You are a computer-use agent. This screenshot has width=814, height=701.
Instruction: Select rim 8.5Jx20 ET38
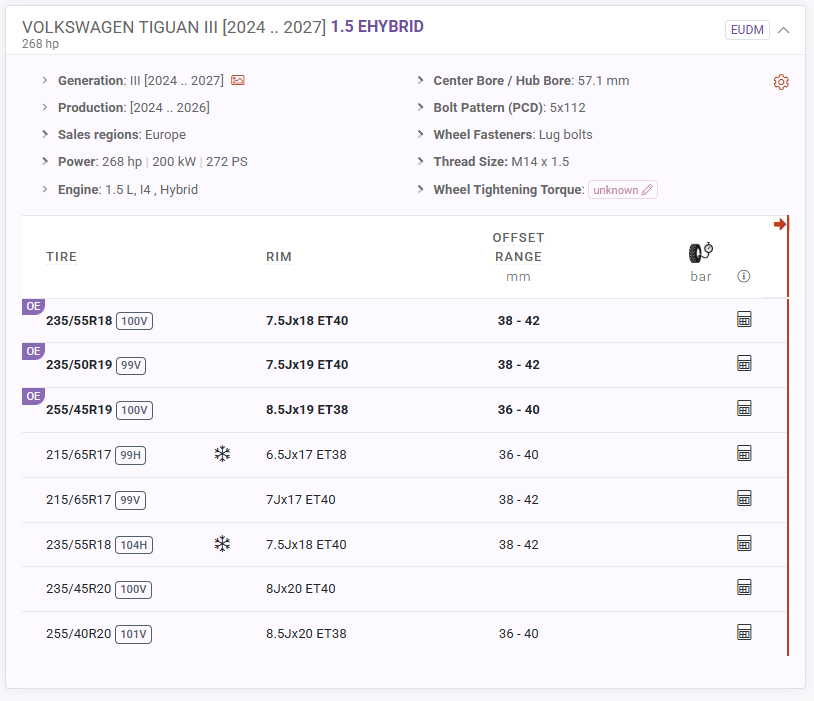click(306, 634)
